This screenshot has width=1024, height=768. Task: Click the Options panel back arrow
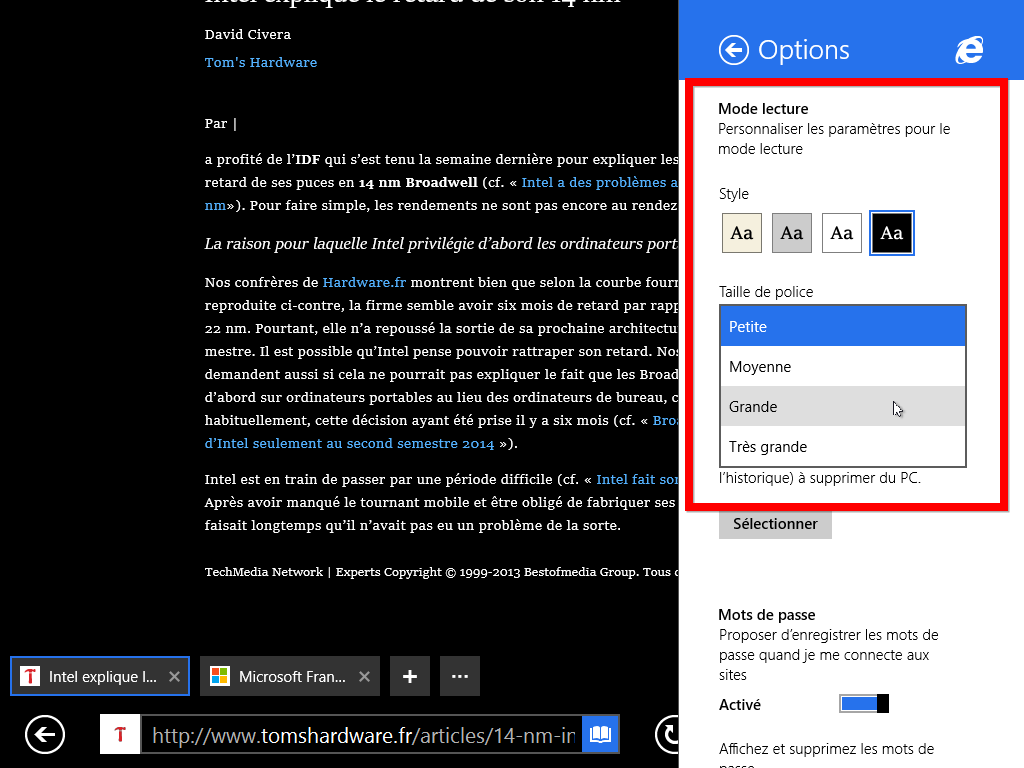click(733, 50)
